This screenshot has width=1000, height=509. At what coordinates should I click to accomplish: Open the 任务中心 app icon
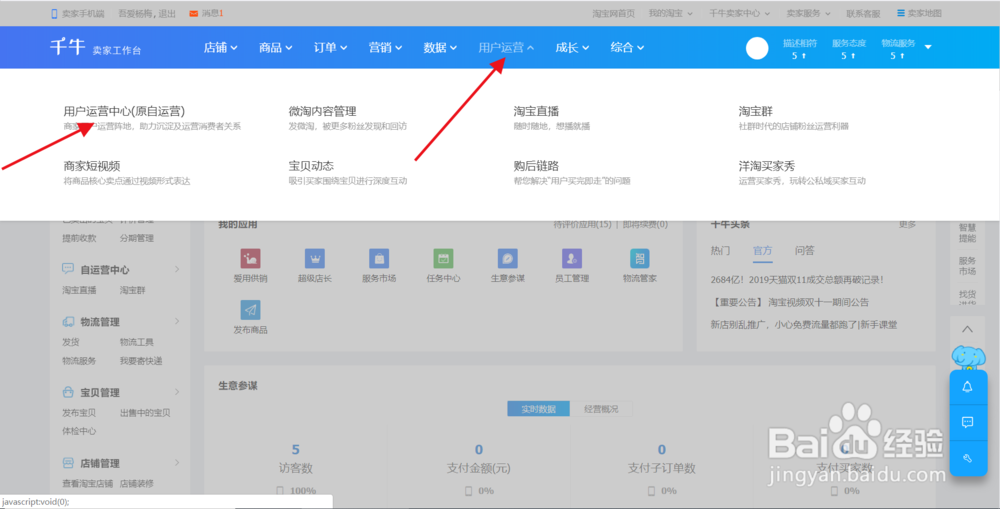443,258
